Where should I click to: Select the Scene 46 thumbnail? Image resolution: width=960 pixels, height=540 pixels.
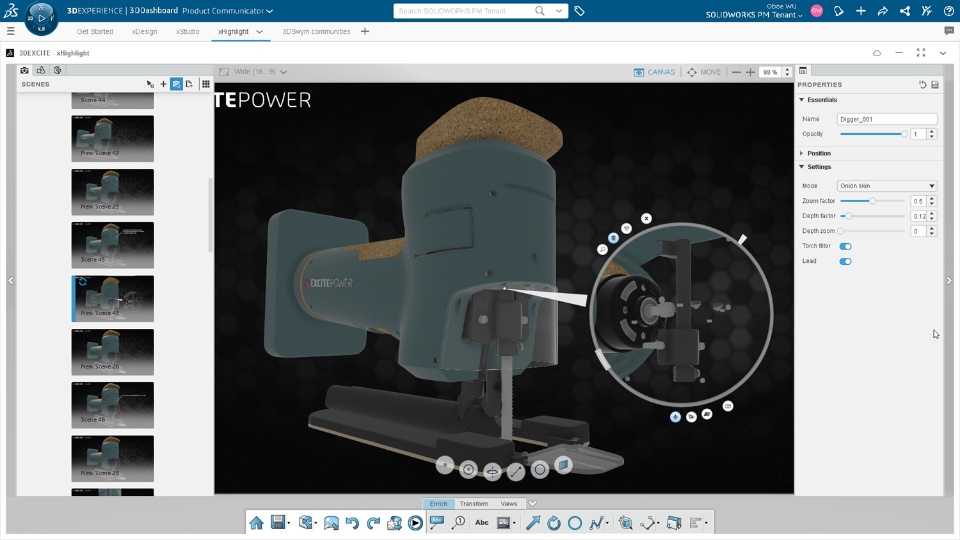[113, 405]
